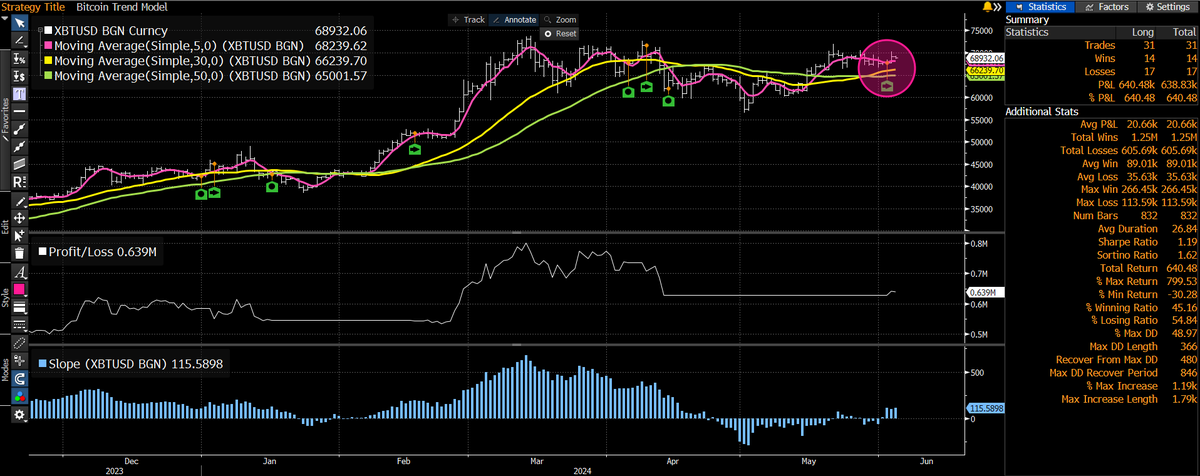Open the gear settings in left toolbar
This screenshot has height=476, width=1200.
coord(18,413)
